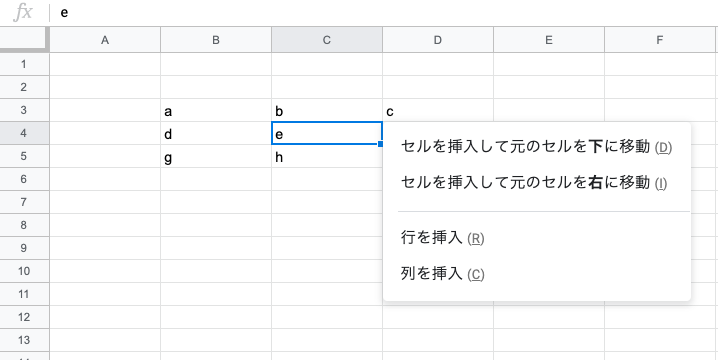718x360 pixels.
Task: Click cell C5 containing h
Action: [326, 156]
